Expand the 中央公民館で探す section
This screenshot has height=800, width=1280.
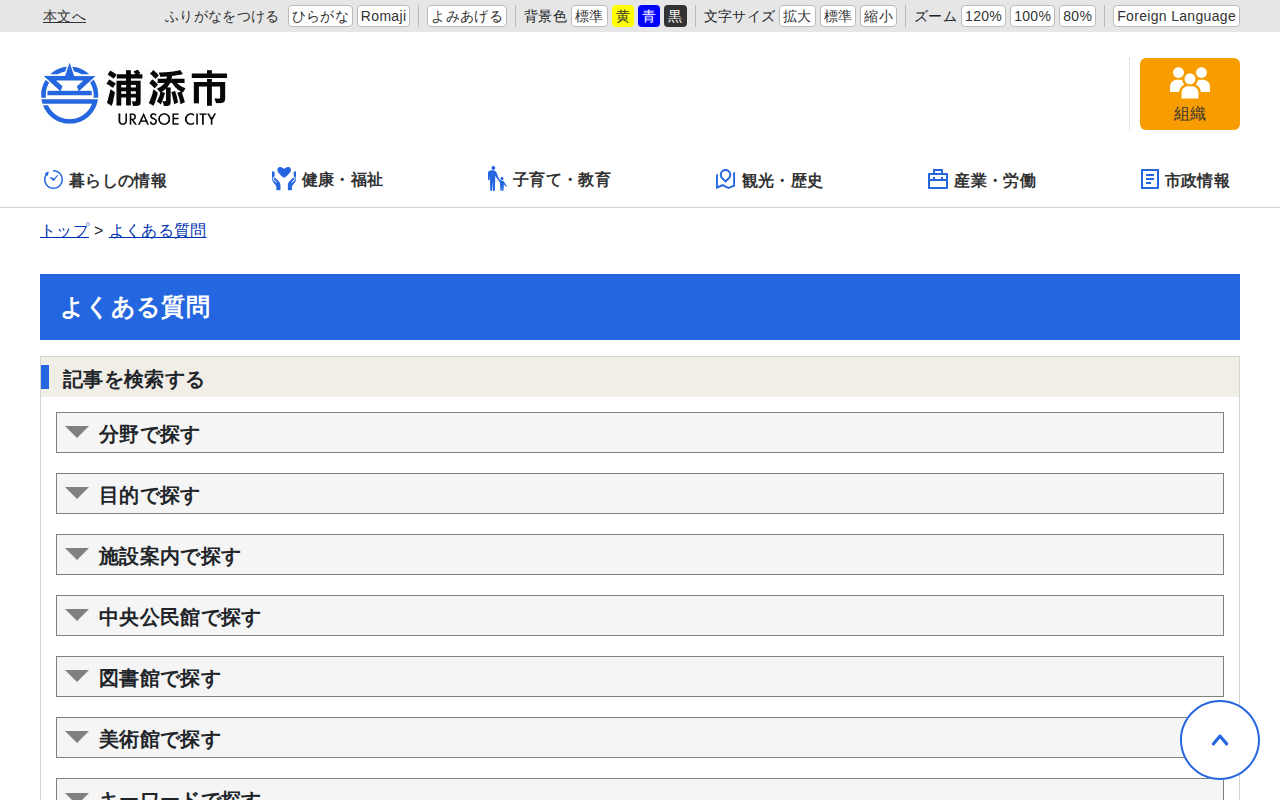(640, 616)
